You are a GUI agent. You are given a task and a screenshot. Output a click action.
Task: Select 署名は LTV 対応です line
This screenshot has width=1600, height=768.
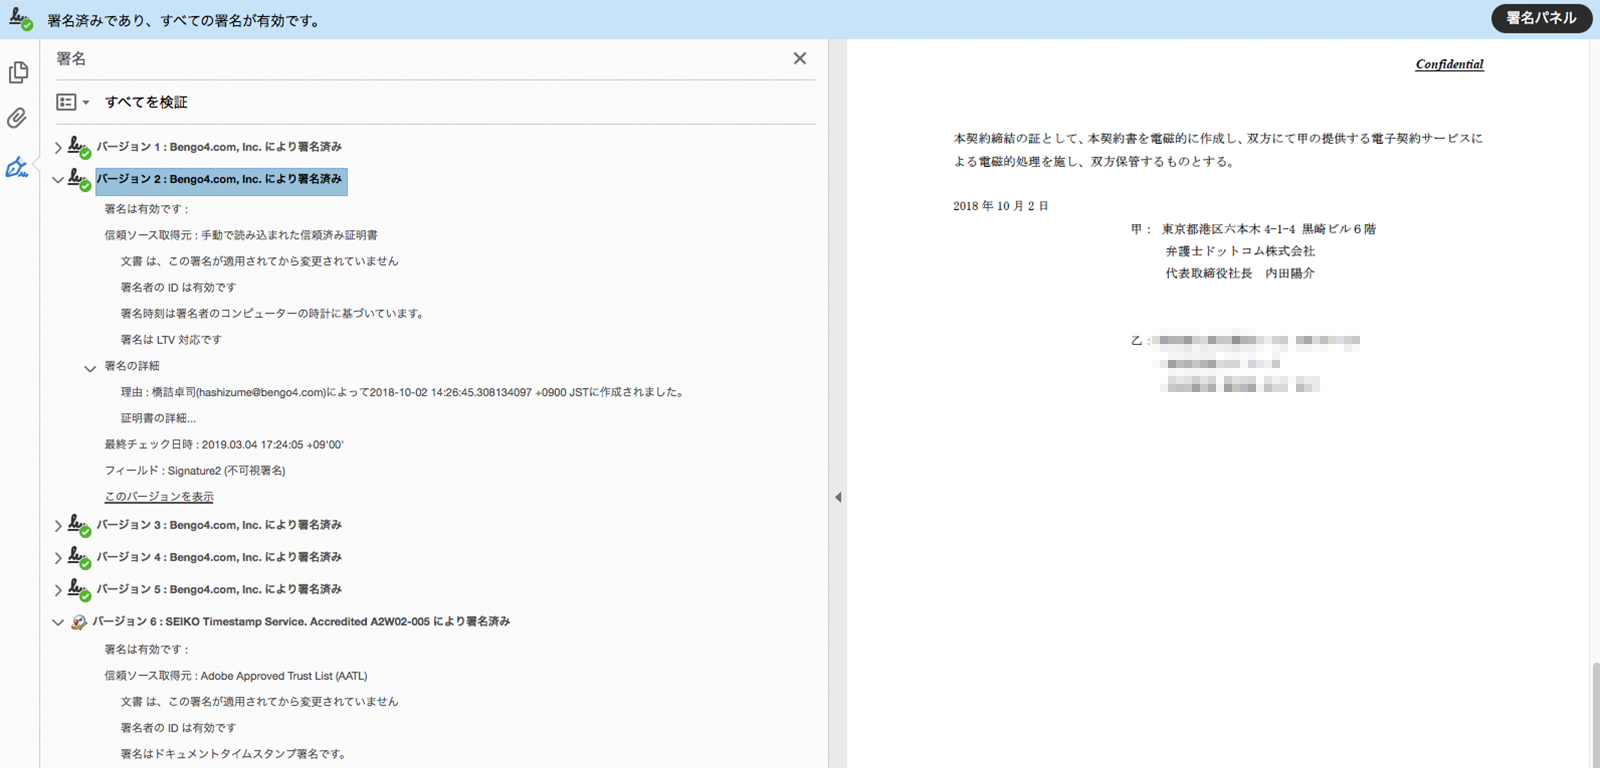171,340
